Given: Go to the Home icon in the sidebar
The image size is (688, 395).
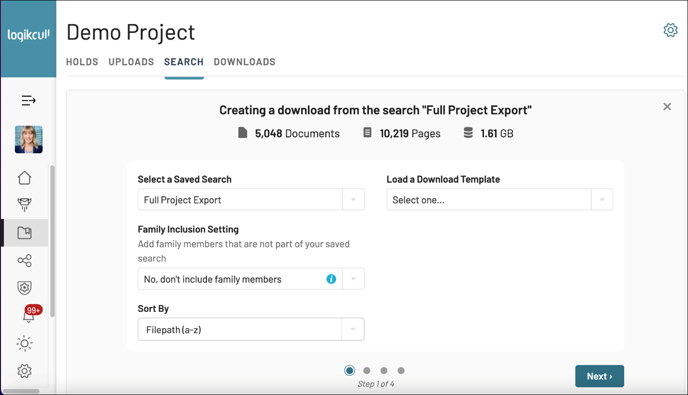Looking at the screenshot, I should [25, 178].
